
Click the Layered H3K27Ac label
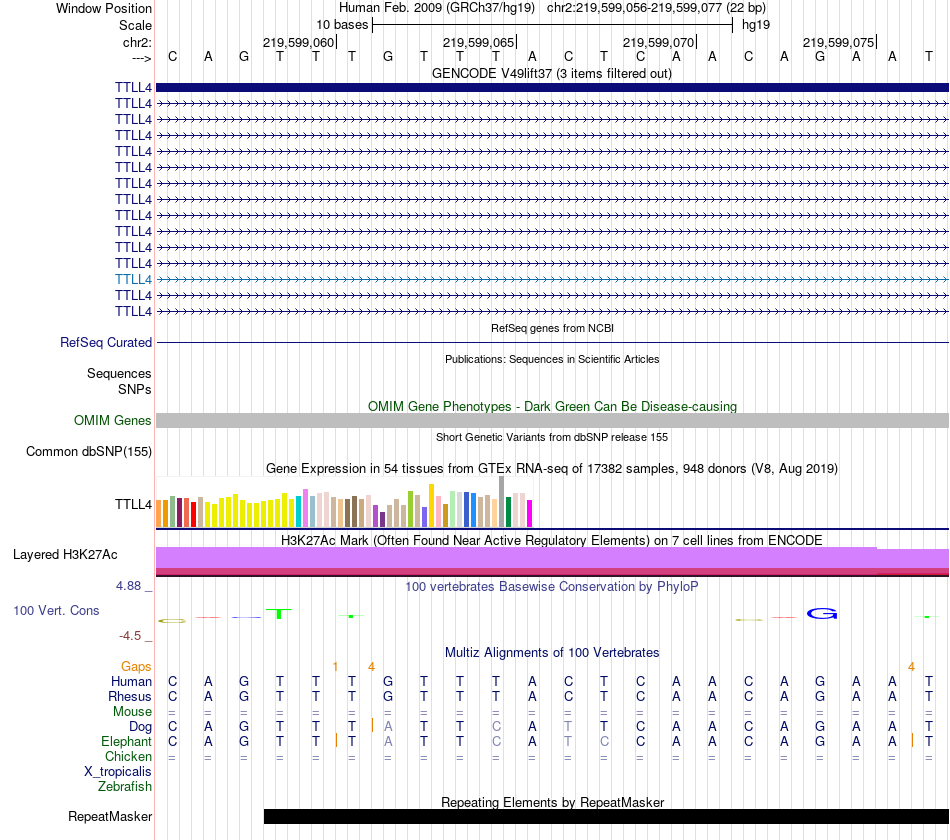point(65,555)
